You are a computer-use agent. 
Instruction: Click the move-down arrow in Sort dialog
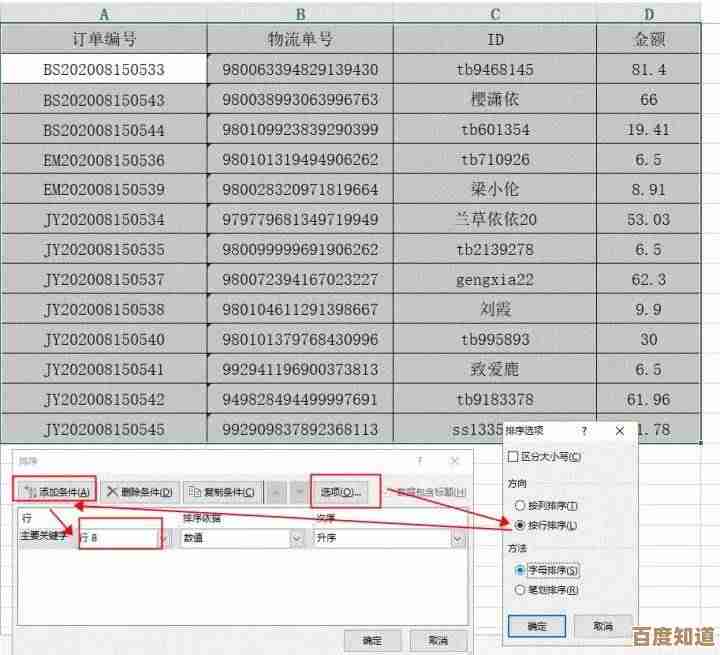(297, 491)
